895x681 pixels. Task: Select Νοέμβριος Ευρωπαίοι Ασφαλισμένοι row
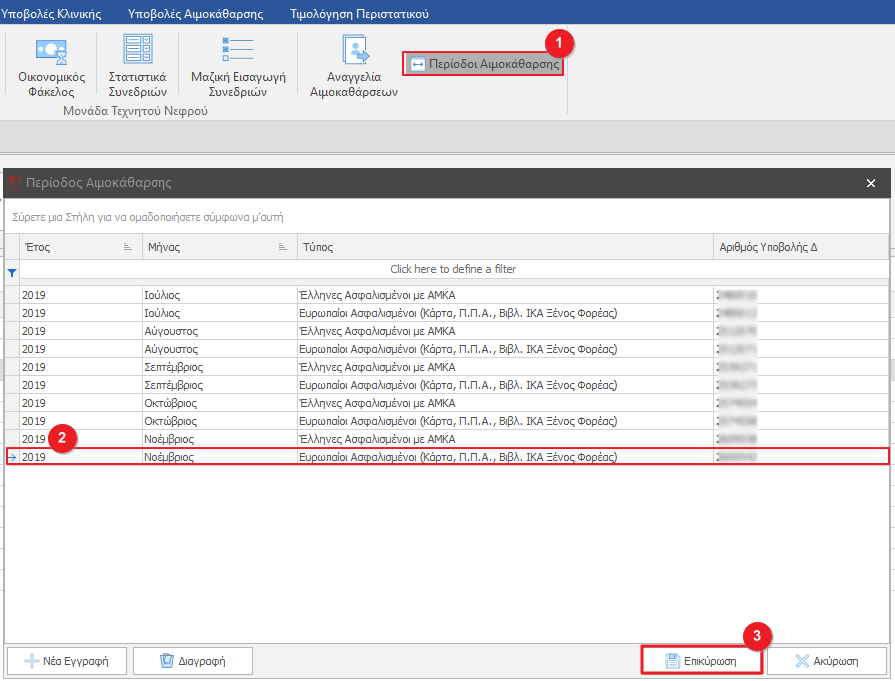[x=450, y=457]
